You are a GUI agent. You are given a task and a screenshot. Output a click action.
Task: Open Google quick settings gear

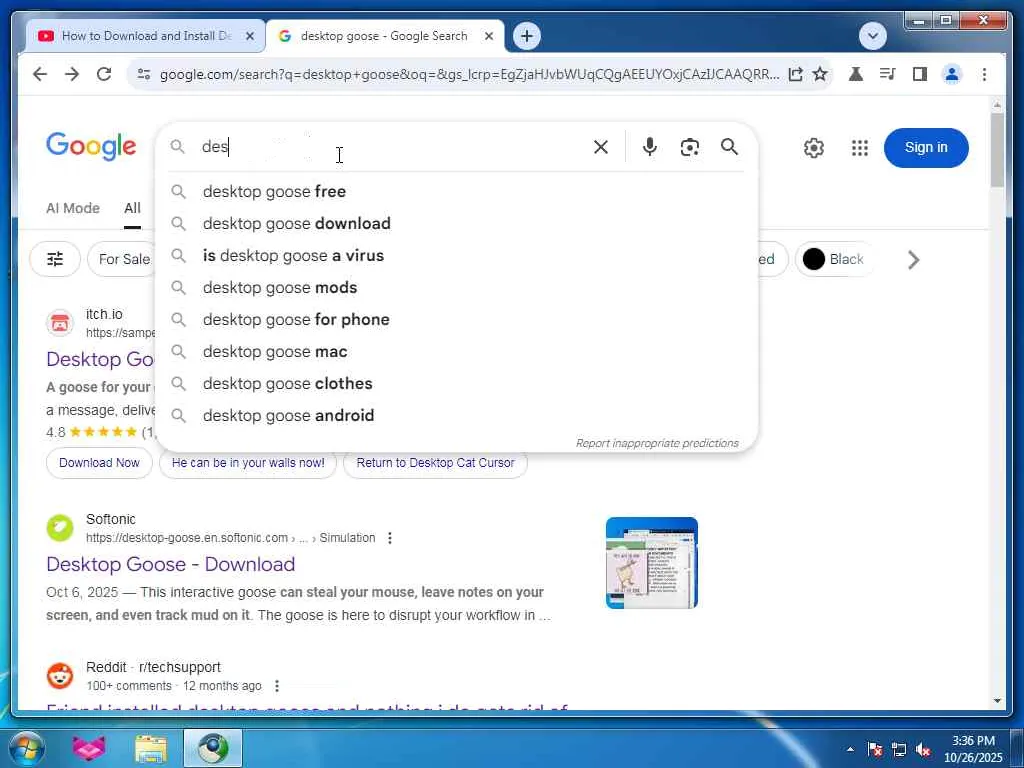tap(814, 148)
